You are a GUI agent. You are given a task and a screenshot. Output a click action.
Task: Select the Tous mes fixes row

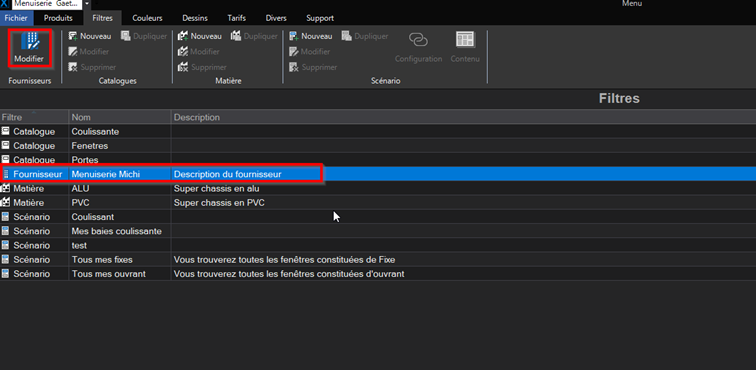pos(378,260)
